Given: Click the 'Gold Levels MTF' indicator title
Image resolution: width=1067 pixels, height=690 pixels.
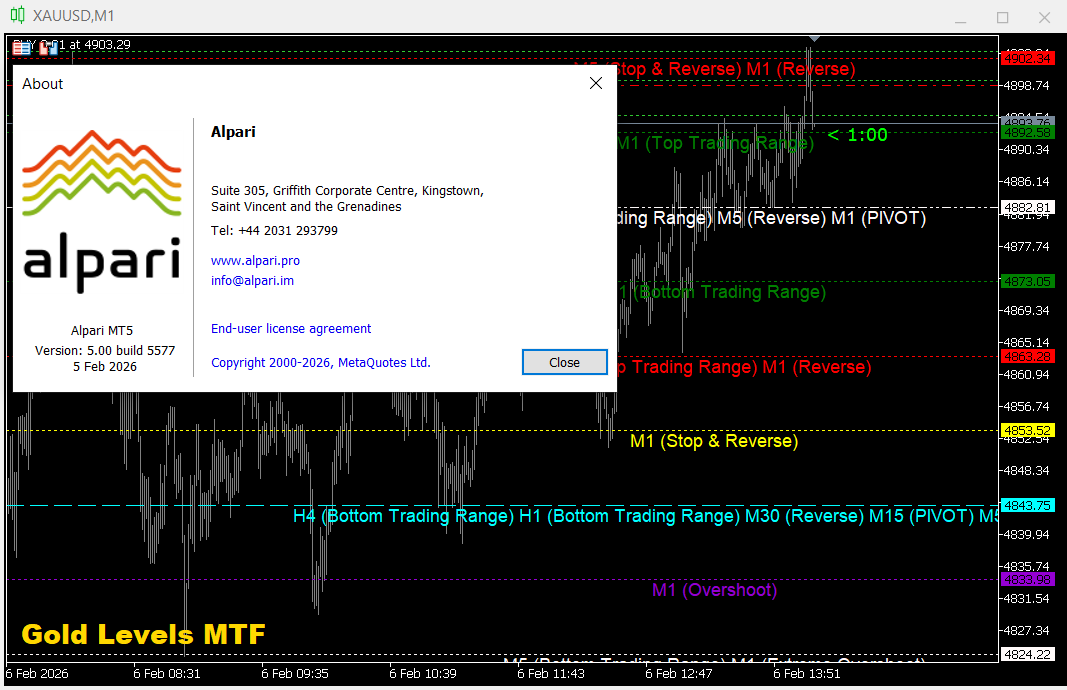Looking at the screenshot, I should [143, 635].
